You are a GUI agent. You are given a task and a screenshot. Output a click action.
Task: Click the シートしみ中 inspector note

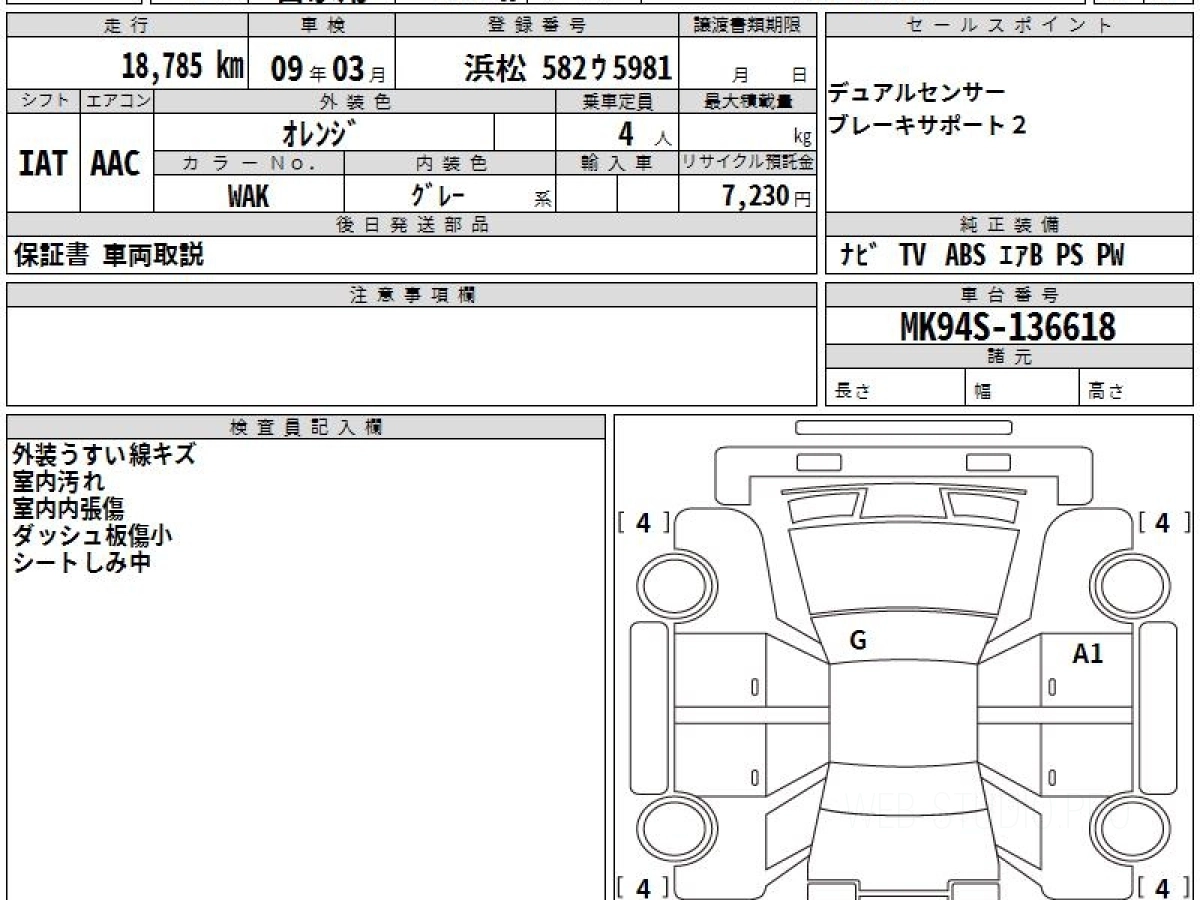pos(82,563)
